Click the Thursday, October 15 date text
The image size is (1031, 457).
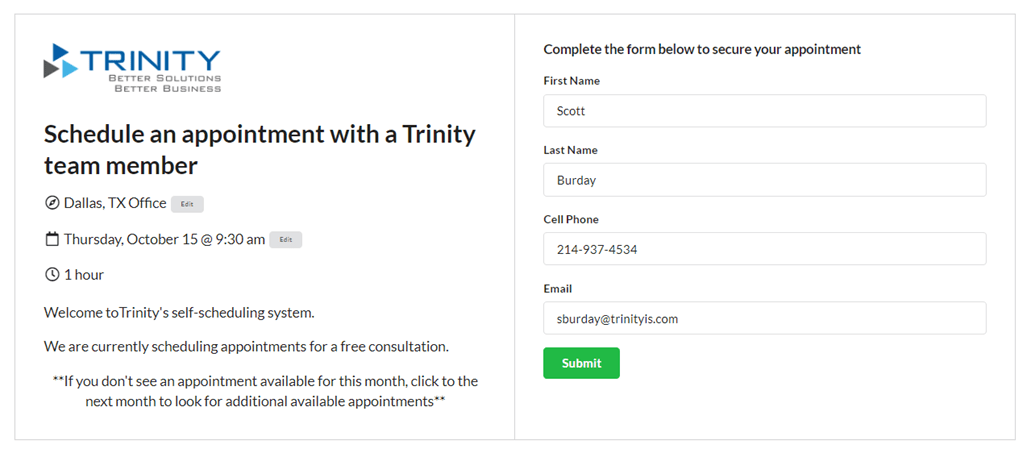click(x=164, y=239)
